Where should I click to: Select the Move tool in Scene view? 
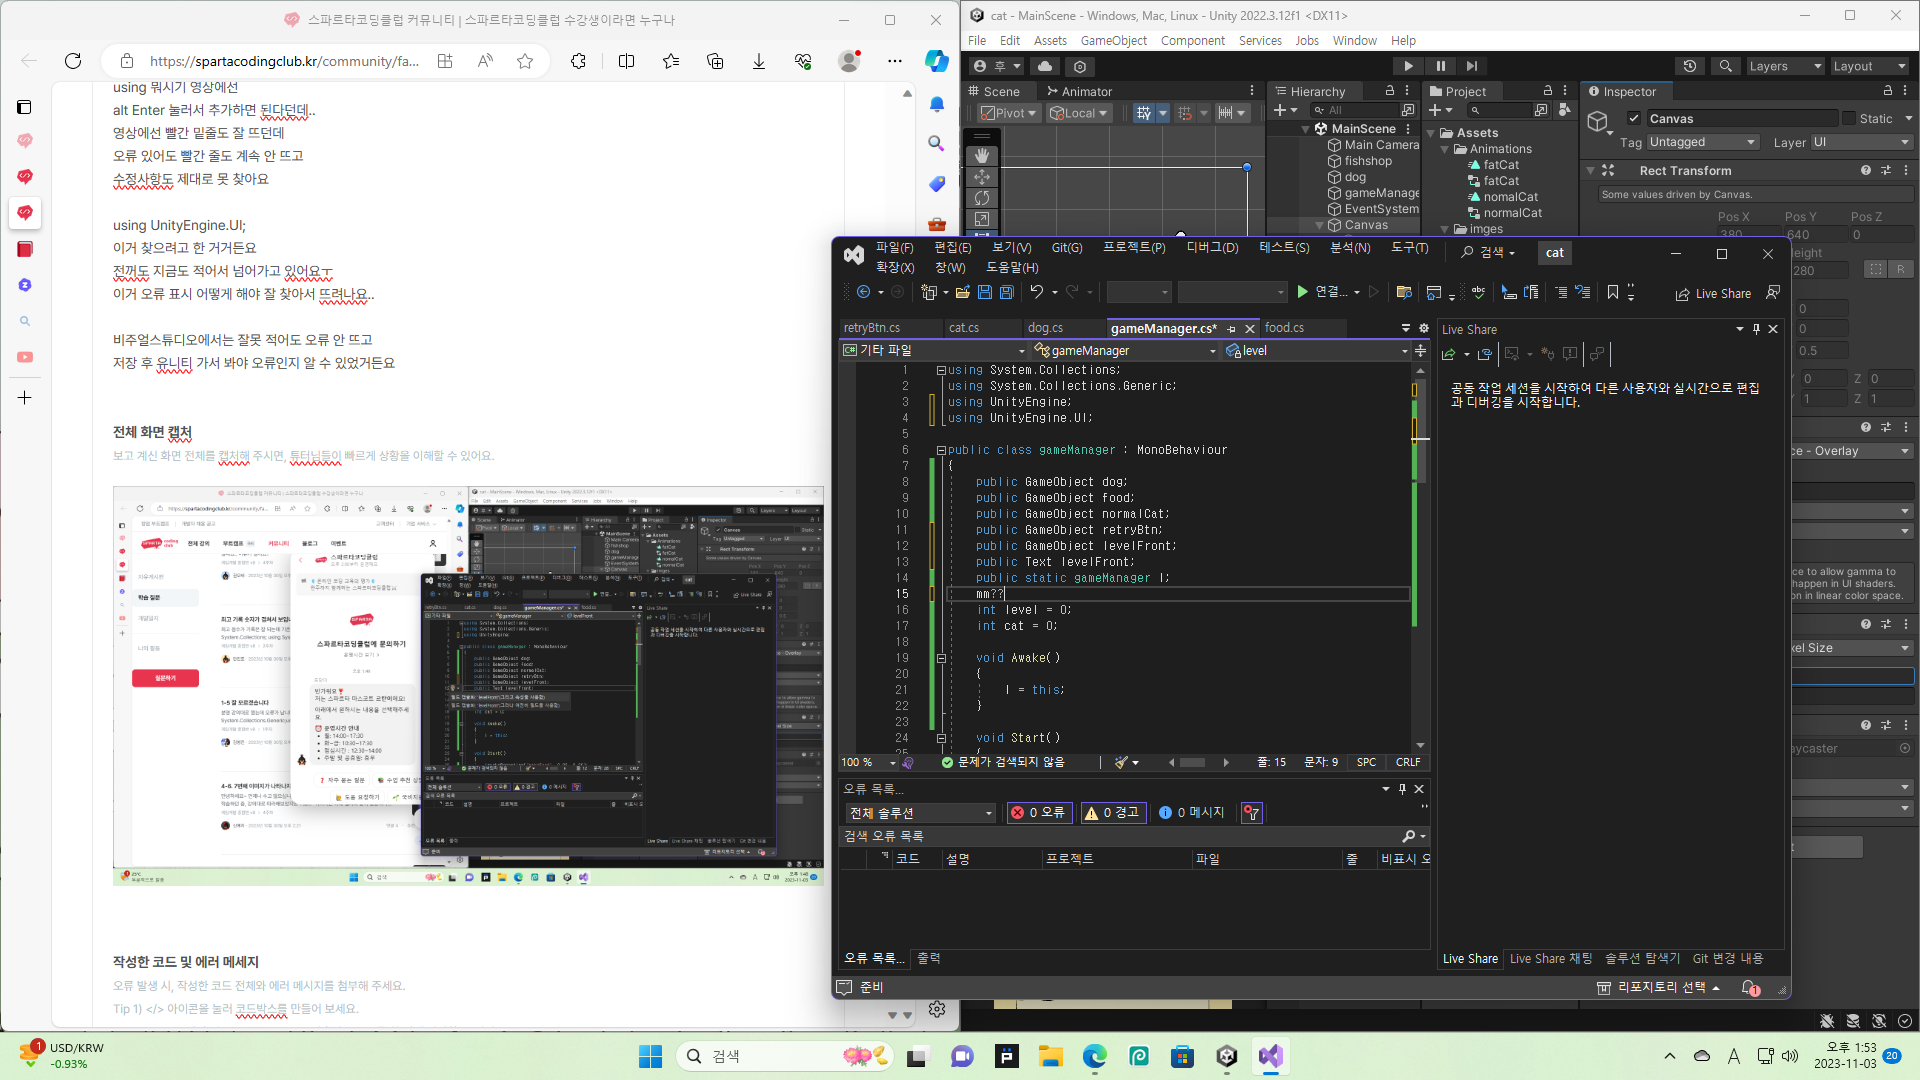click(982, 177)
